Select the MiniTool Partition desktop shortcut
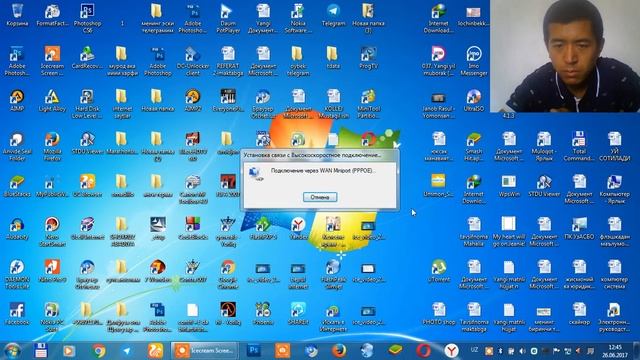This screenshot has width=640, height=360. click(x=368, y=104)
